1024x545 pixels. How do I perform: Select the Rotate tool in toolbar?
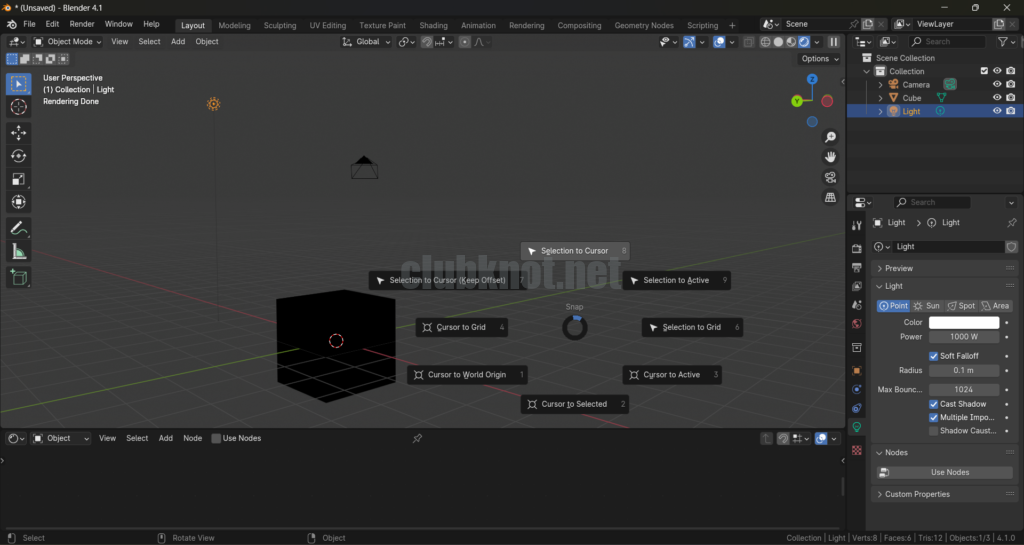18,156
